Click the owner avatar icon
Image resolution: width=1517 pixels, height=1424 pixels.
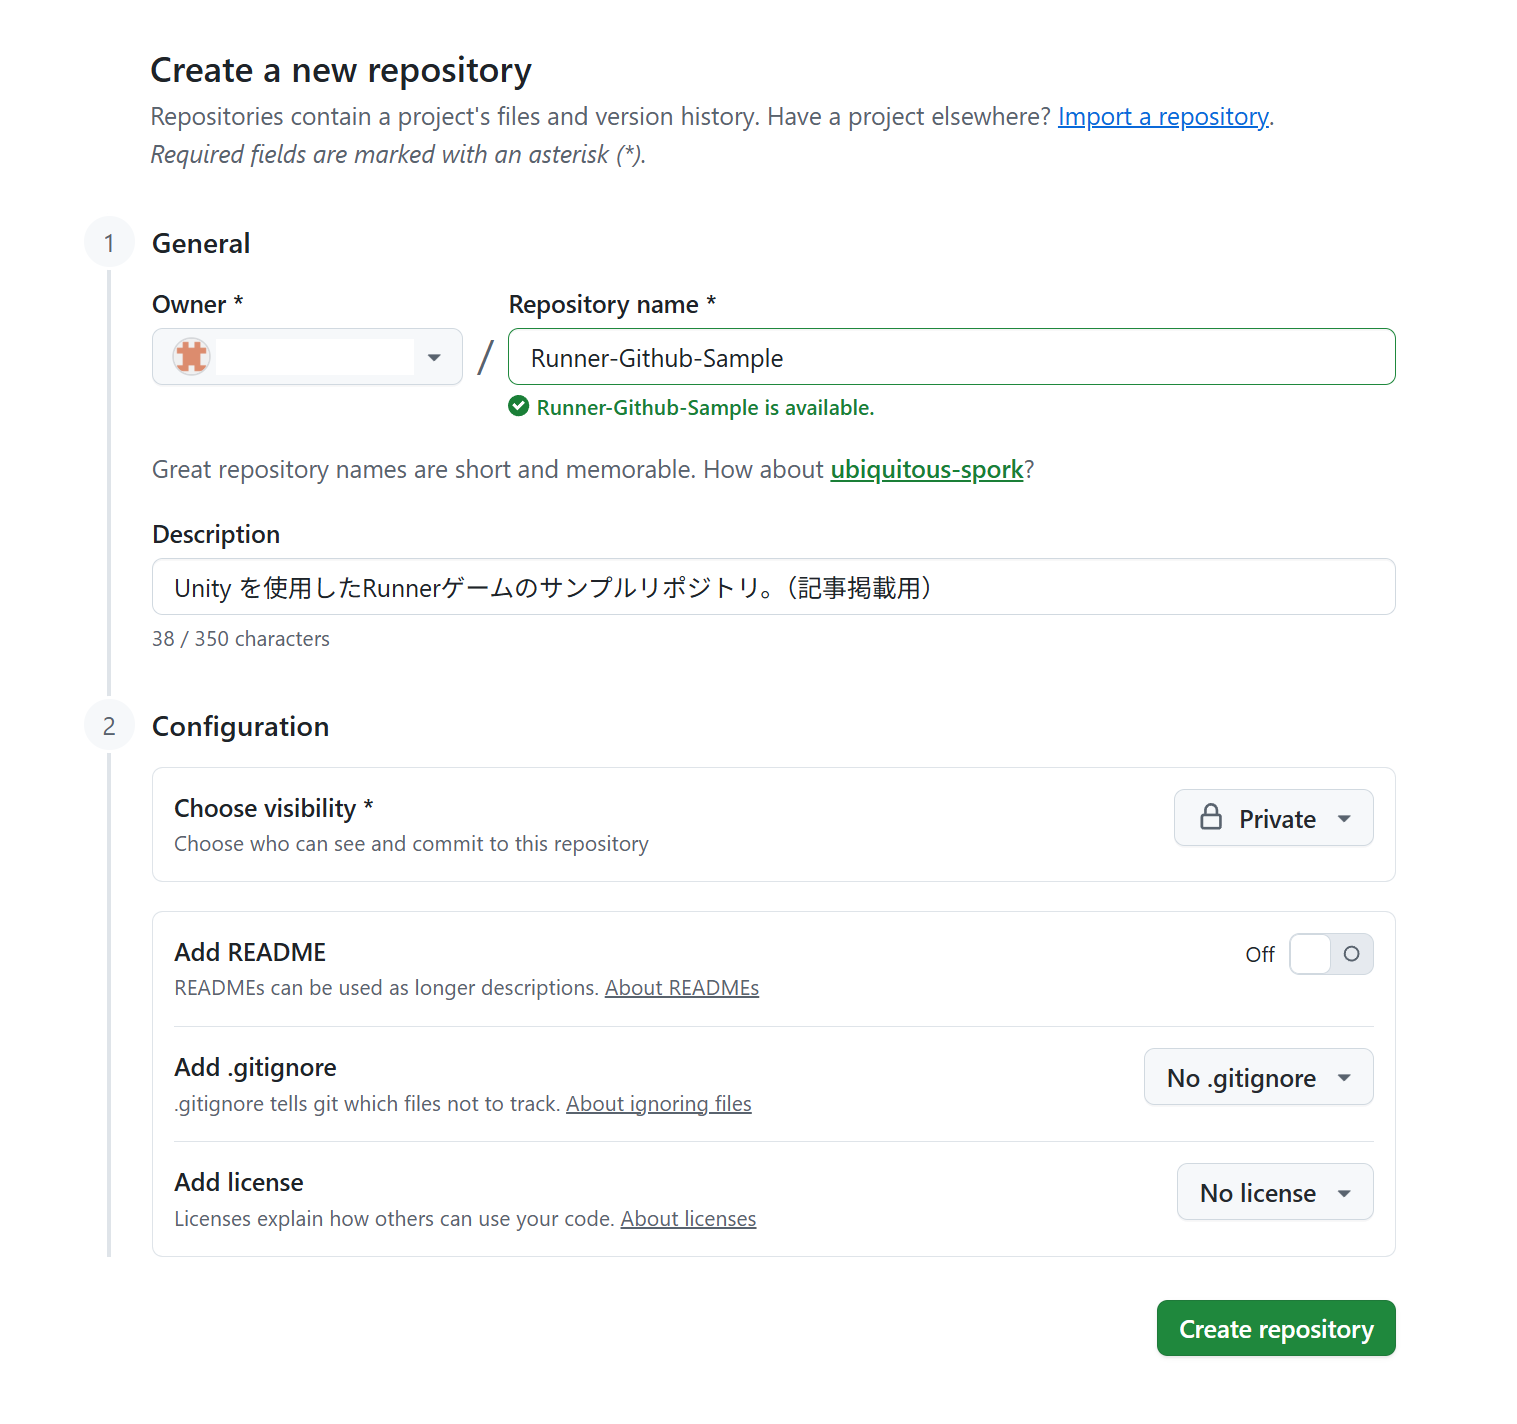point(191,357)
